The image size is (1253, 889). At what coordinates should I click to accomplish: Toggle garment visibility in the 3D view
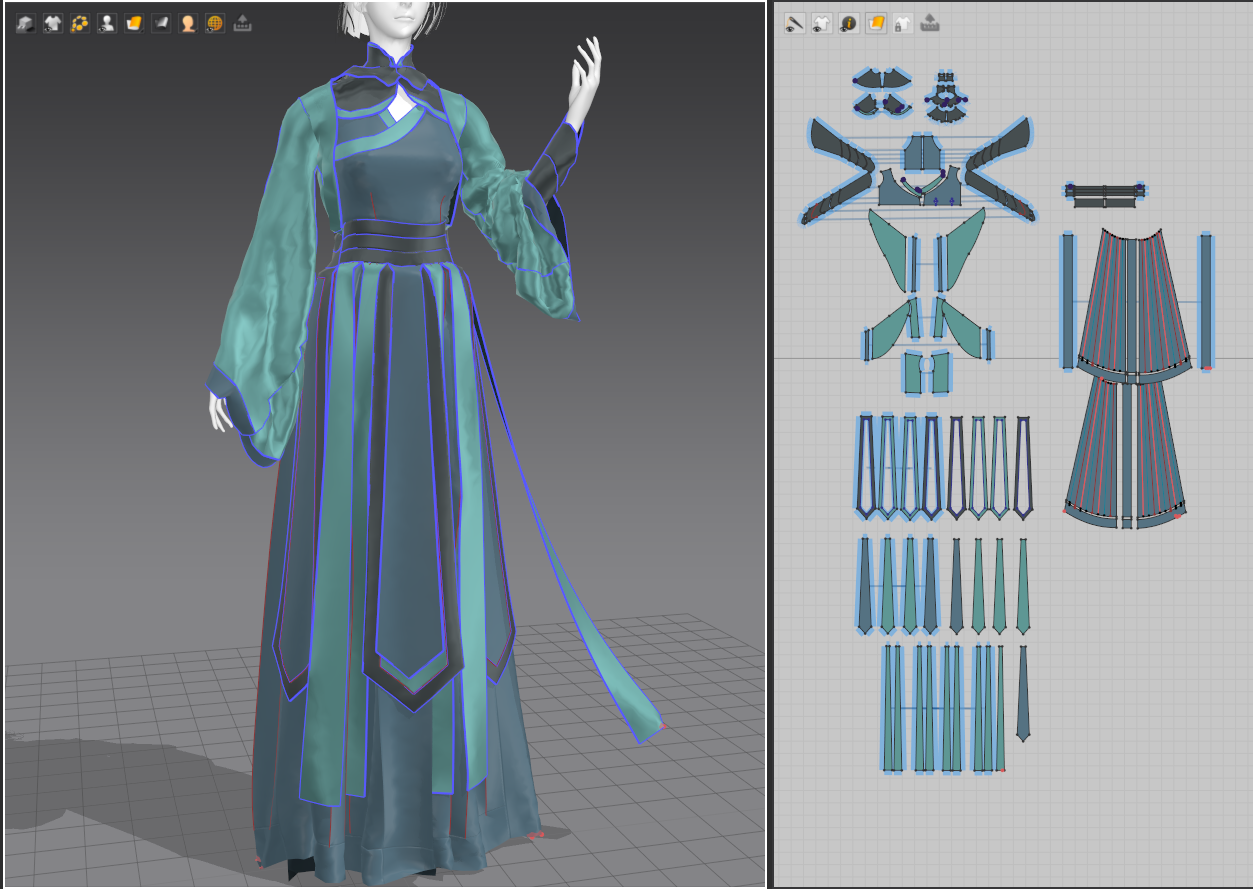coord(52,23)
